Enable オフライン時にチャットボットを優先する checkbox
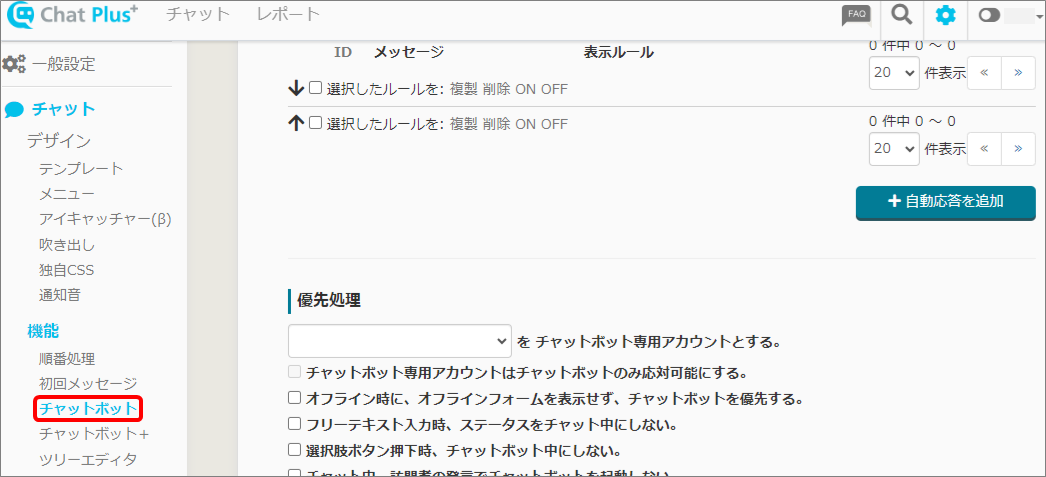This screenshot has height=477, width=1046. 295,398
